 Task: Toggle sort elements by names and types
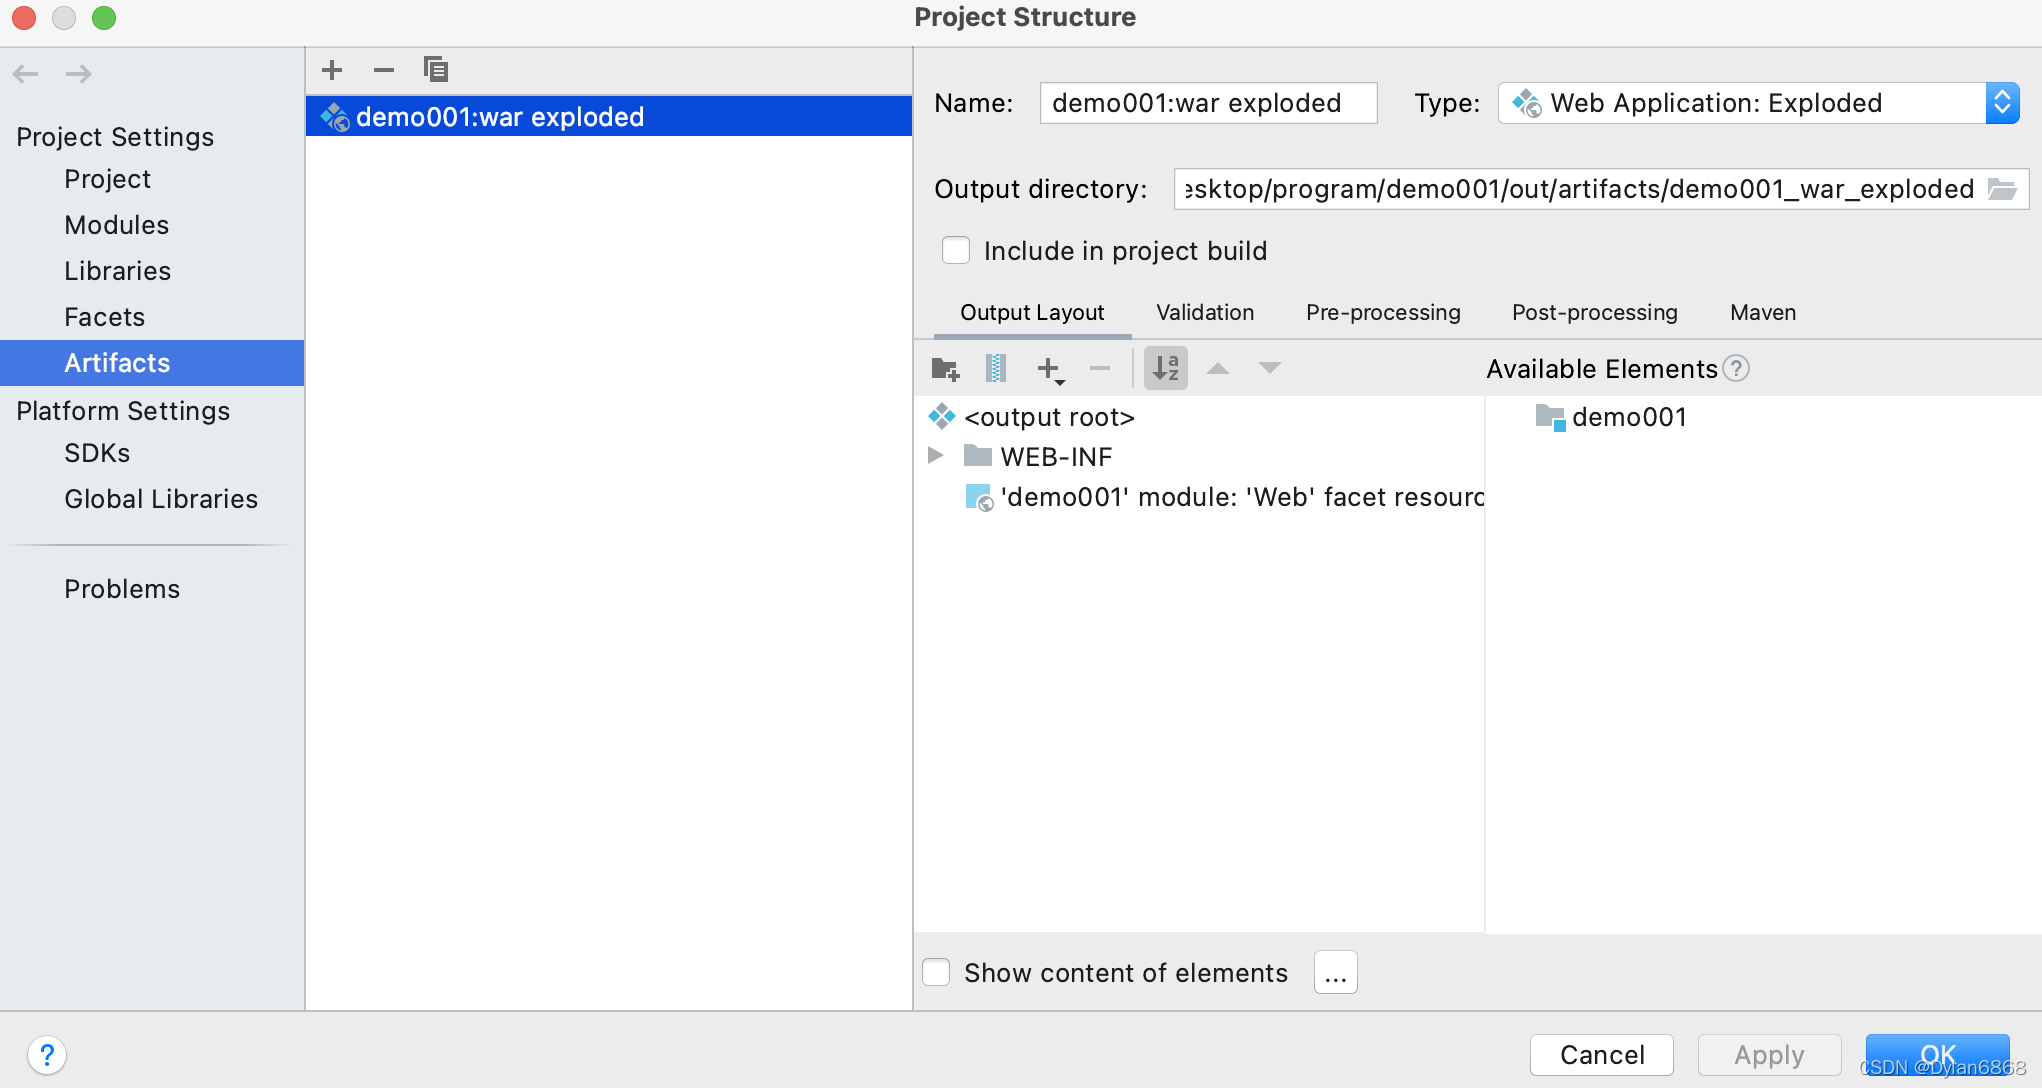pos(1166,369)
